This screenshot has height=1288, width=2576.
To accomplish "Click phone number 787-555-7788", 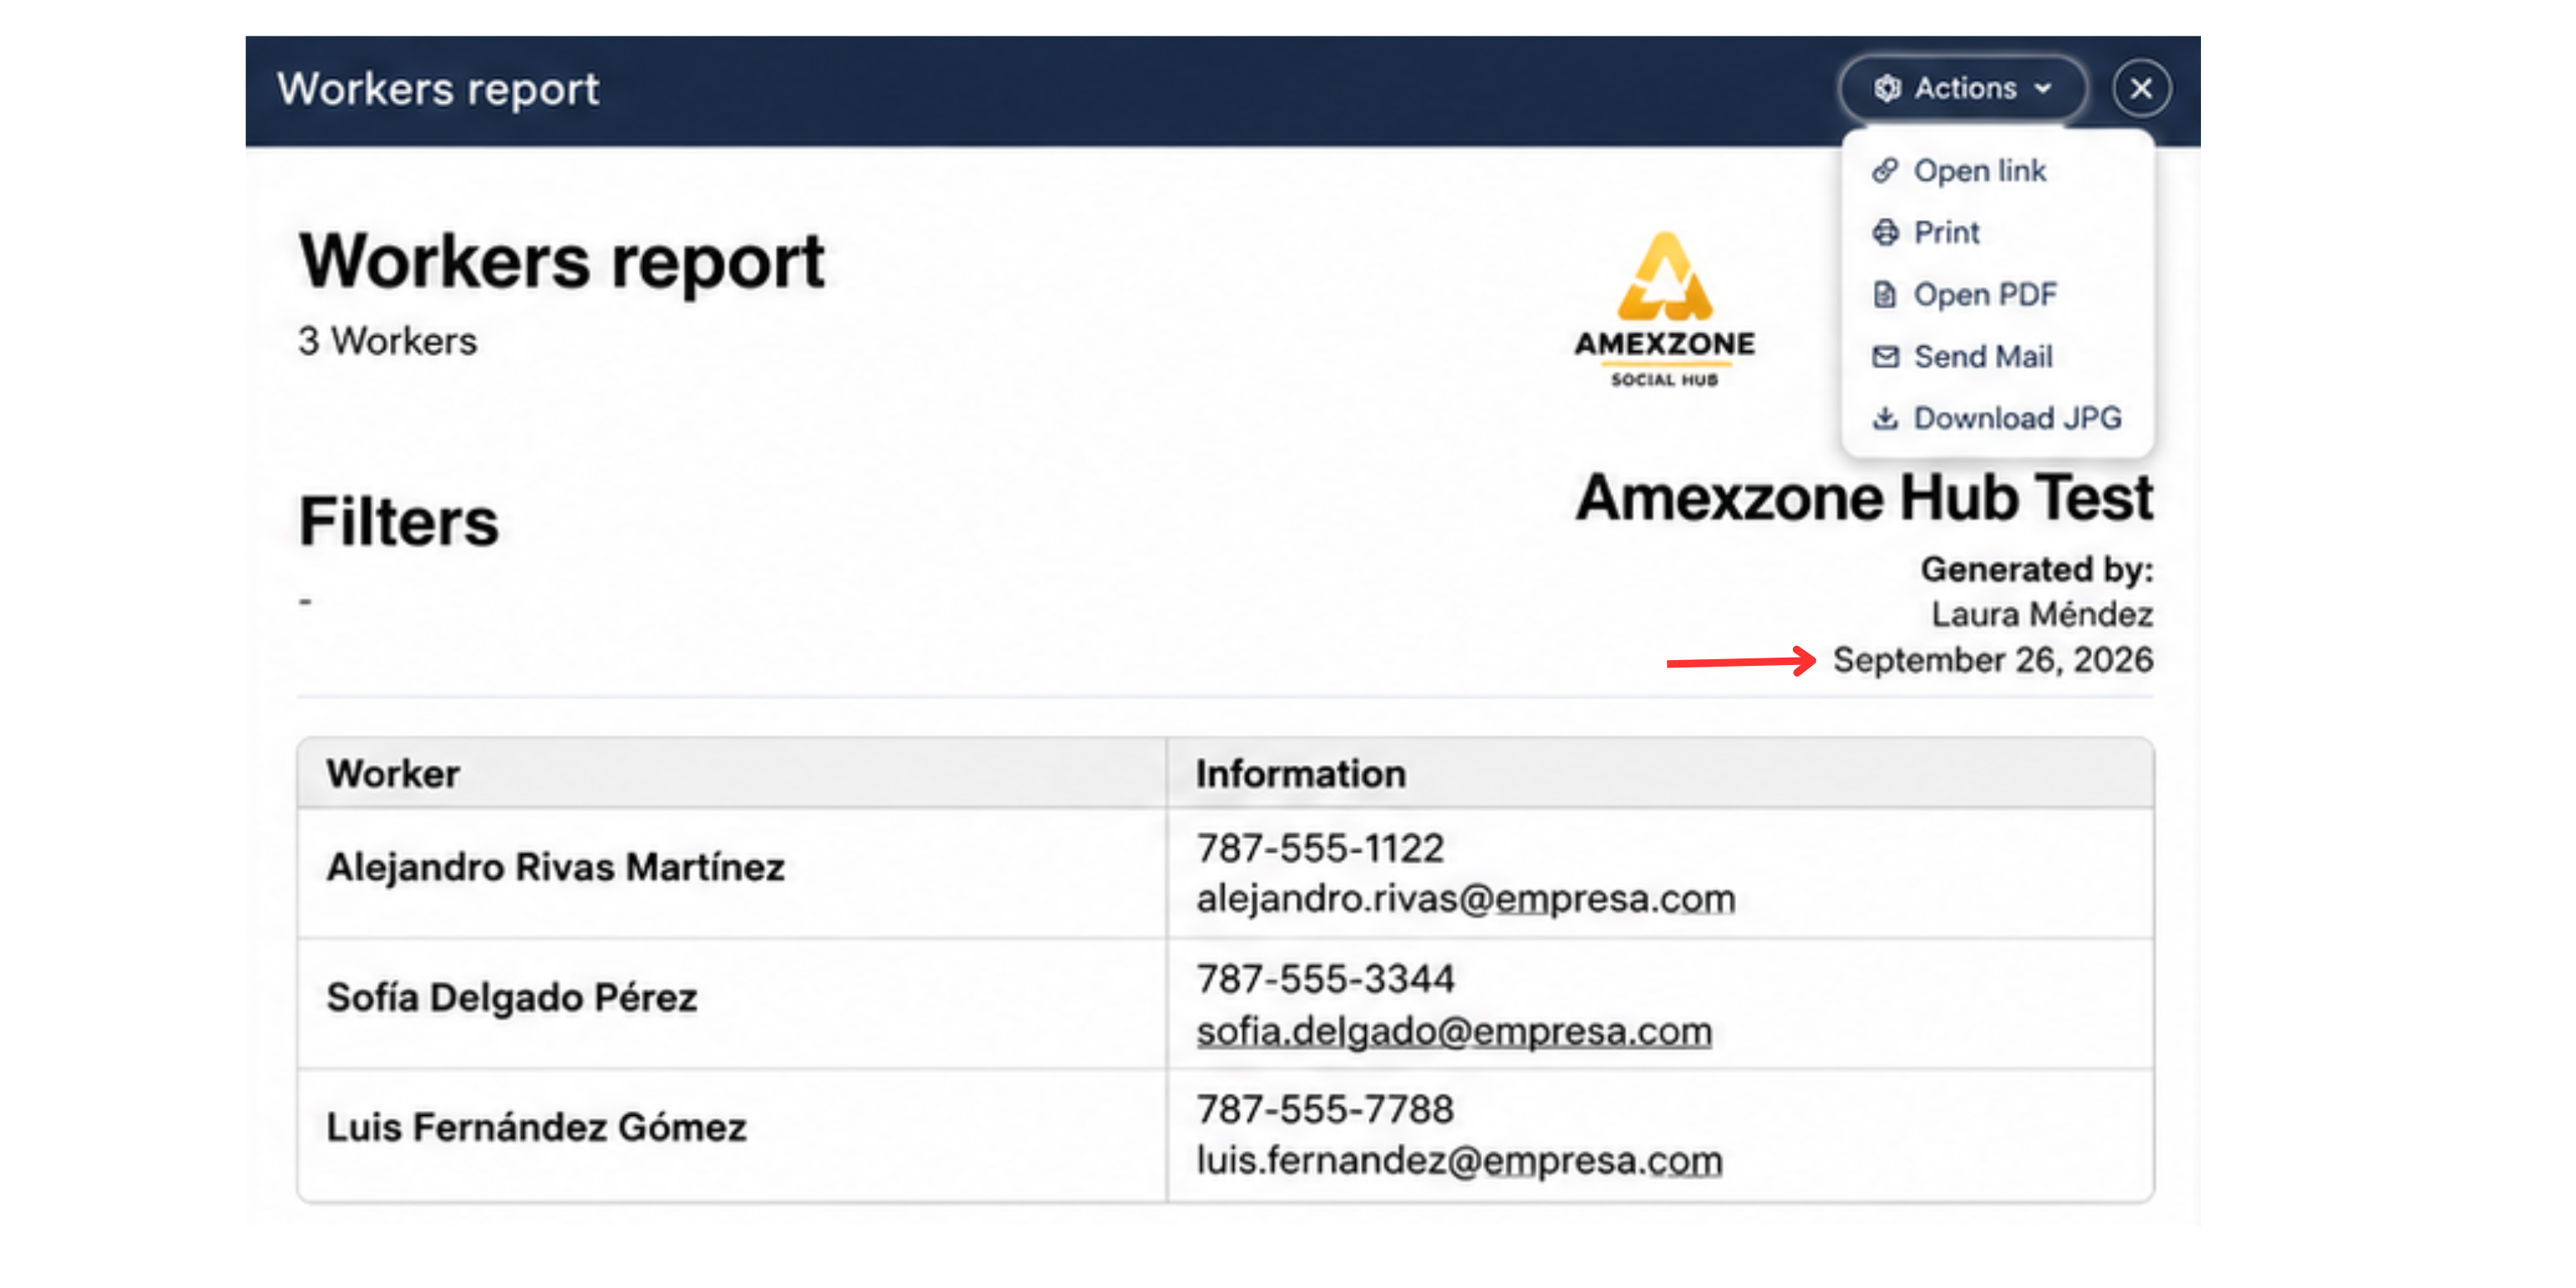I will pyautogui.click(x=1325, y=1109).
